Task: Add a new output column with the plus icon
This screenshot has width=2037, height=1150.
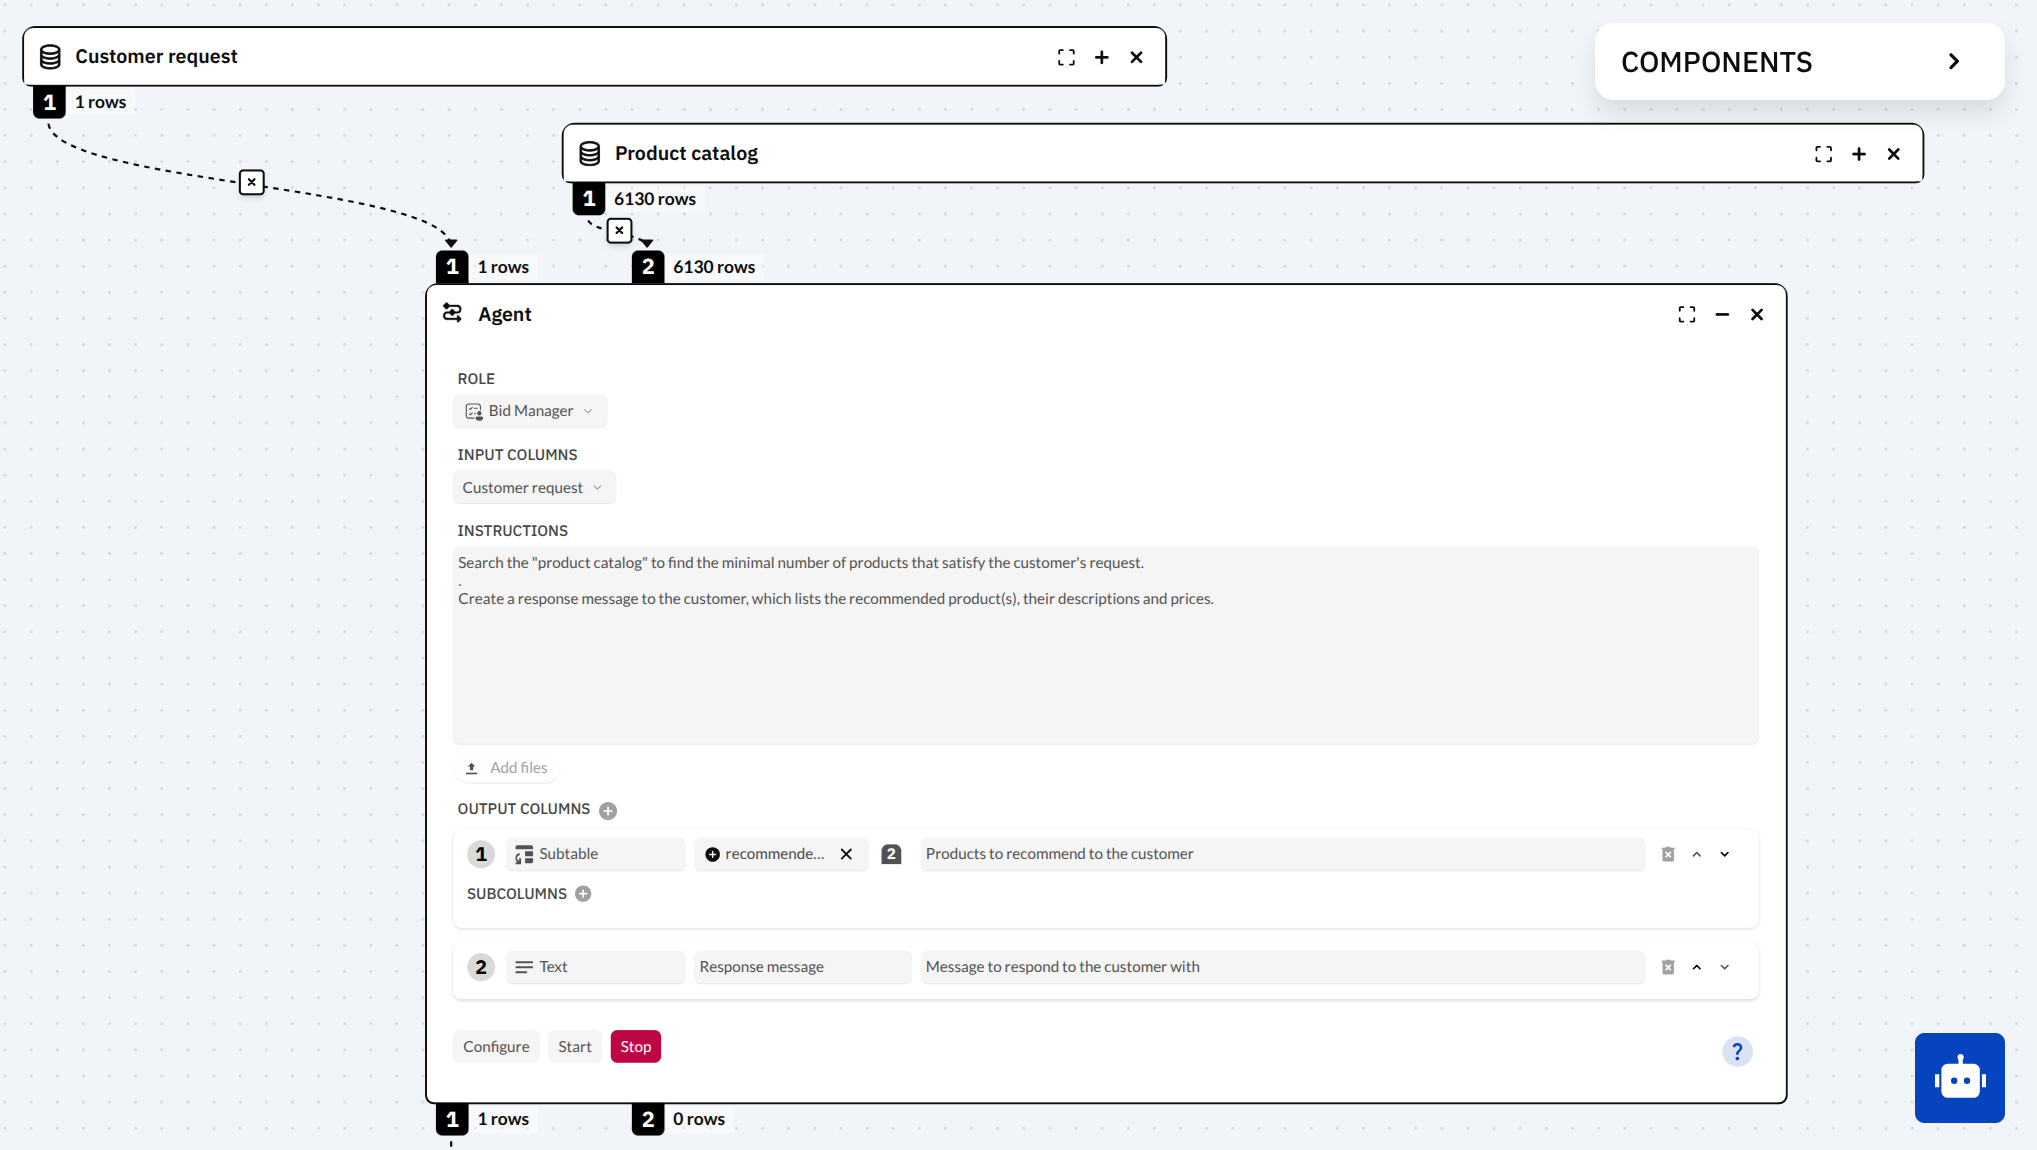Action: [609, 810]
